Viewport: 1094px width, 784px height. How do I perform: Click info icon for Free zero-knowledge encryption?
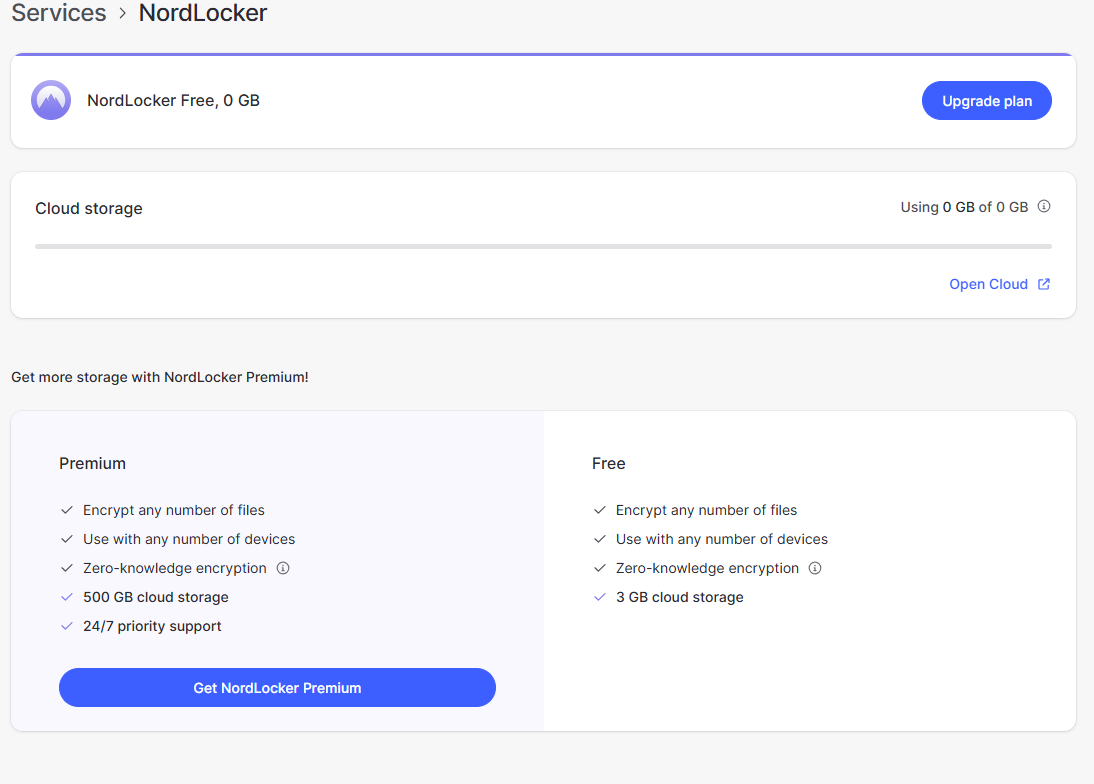815,568
